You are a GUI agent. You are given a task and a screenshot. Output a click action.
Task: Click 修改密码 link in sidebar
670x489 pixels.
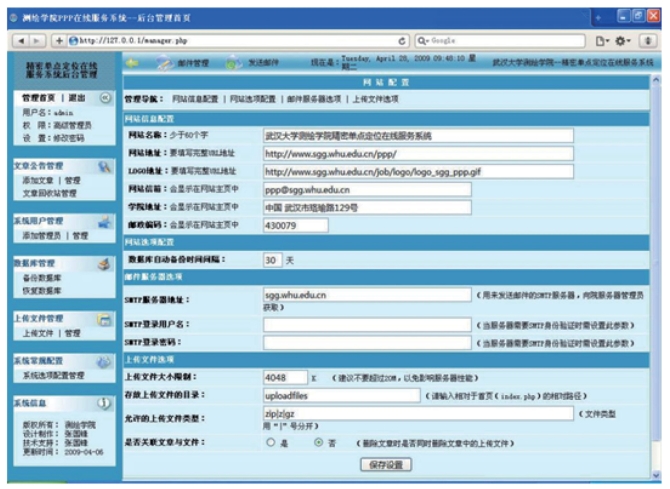point(68,138)
